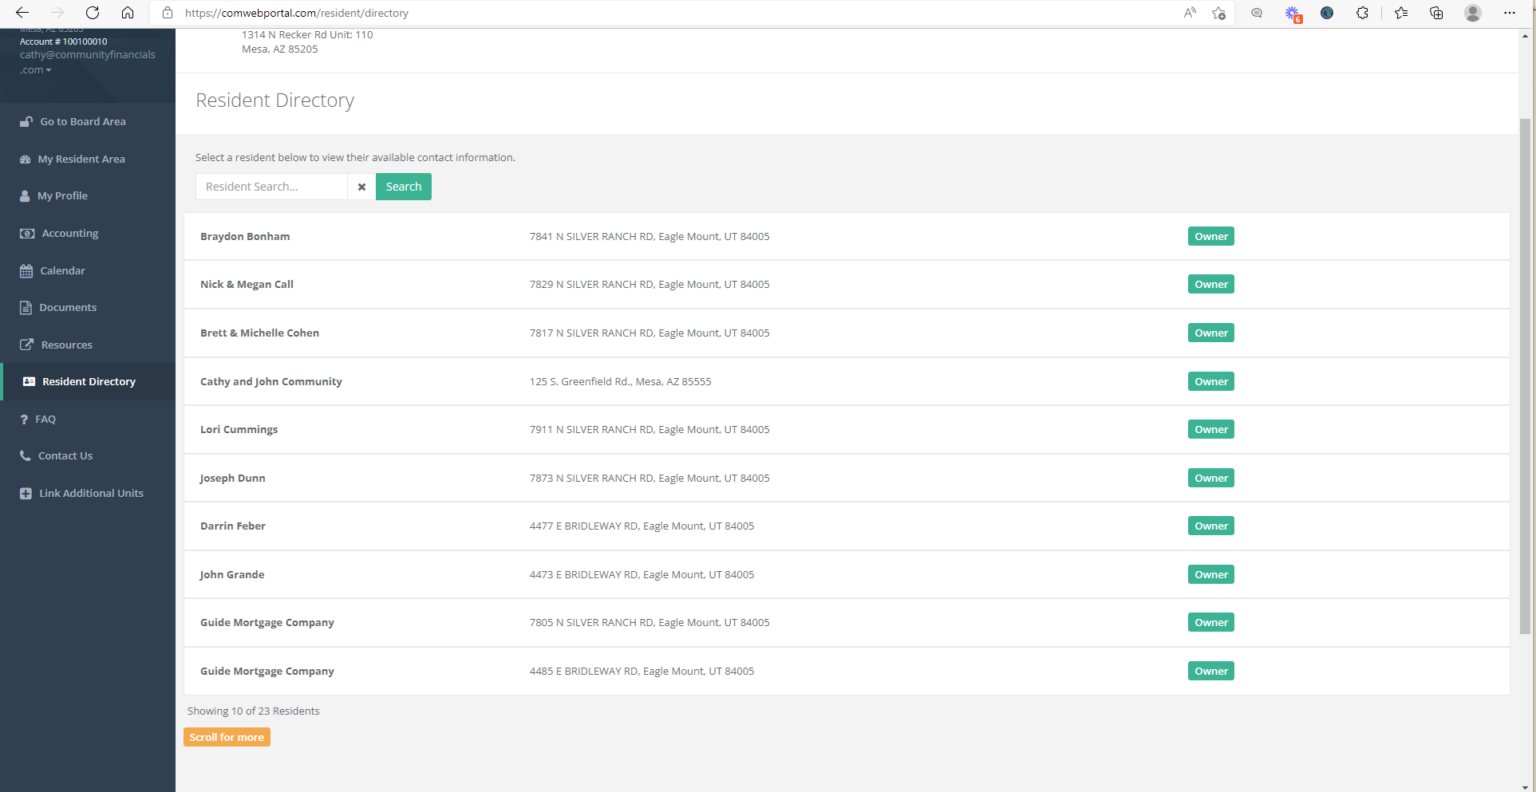1536x792 pixels.
Task: Click the unlock icon beside Go to Board Area
Action: [x=26, y=122]
